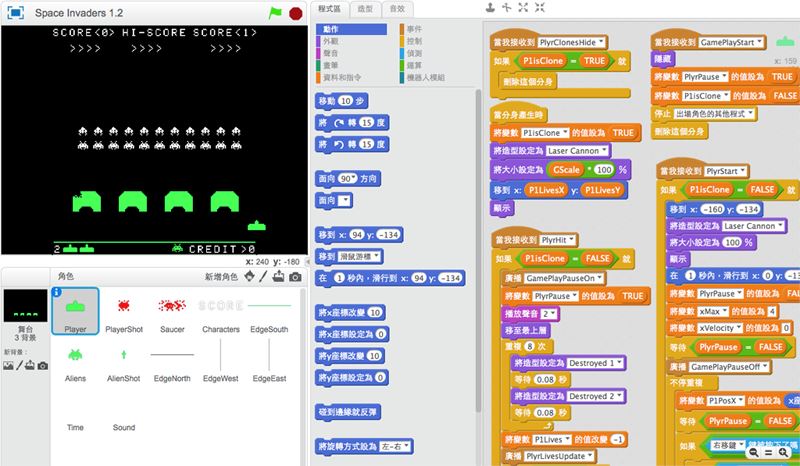Switch to the 造型 costumes tab
Screen dimensions: 800x466
366,8
